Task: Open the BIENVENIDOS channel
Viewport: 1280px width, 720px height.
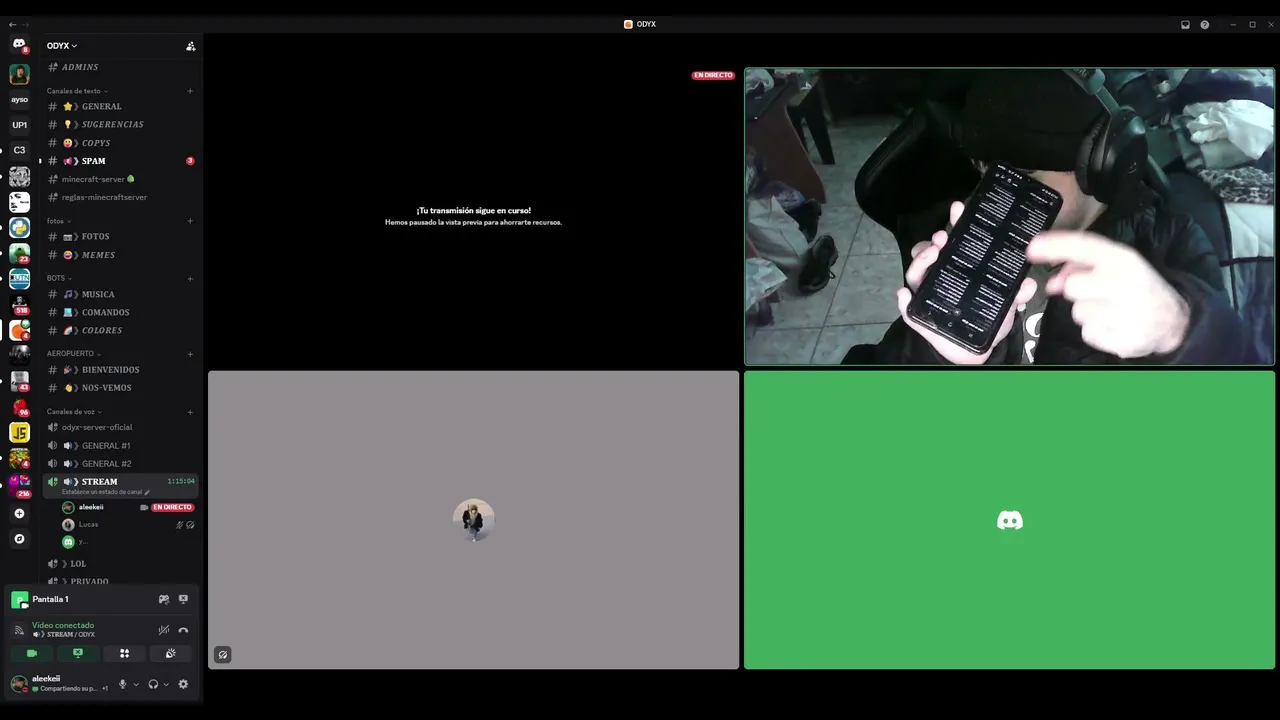Action: [121, 370]
